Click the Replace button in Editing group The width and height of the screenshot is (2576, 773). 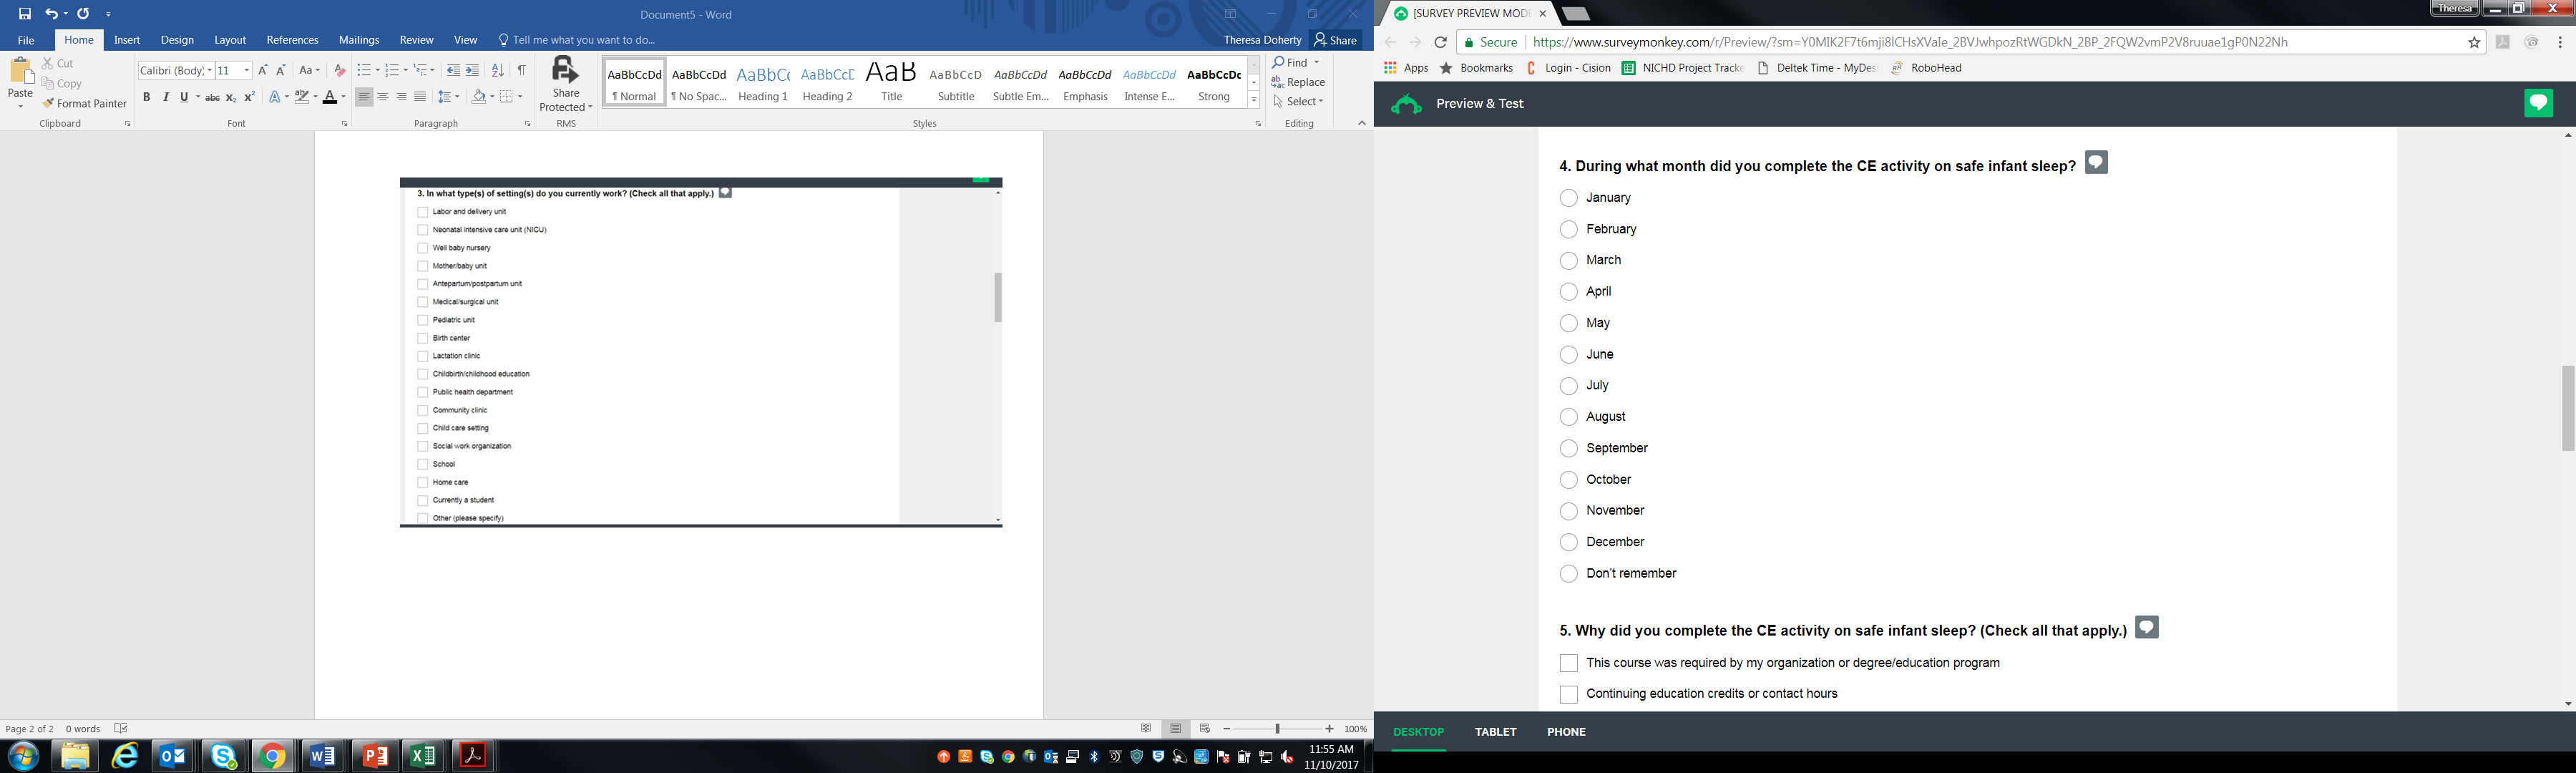coord(1298,82)
